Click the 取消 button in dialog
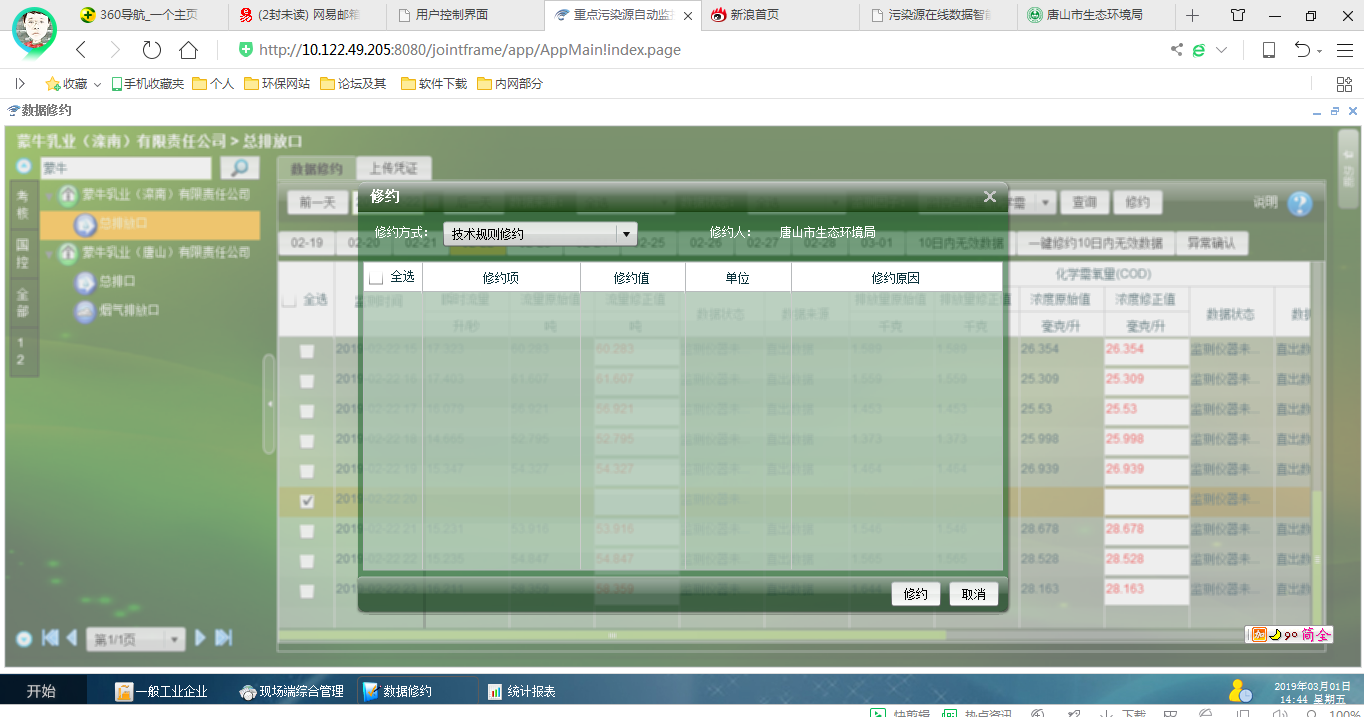 tap(973, 594)
